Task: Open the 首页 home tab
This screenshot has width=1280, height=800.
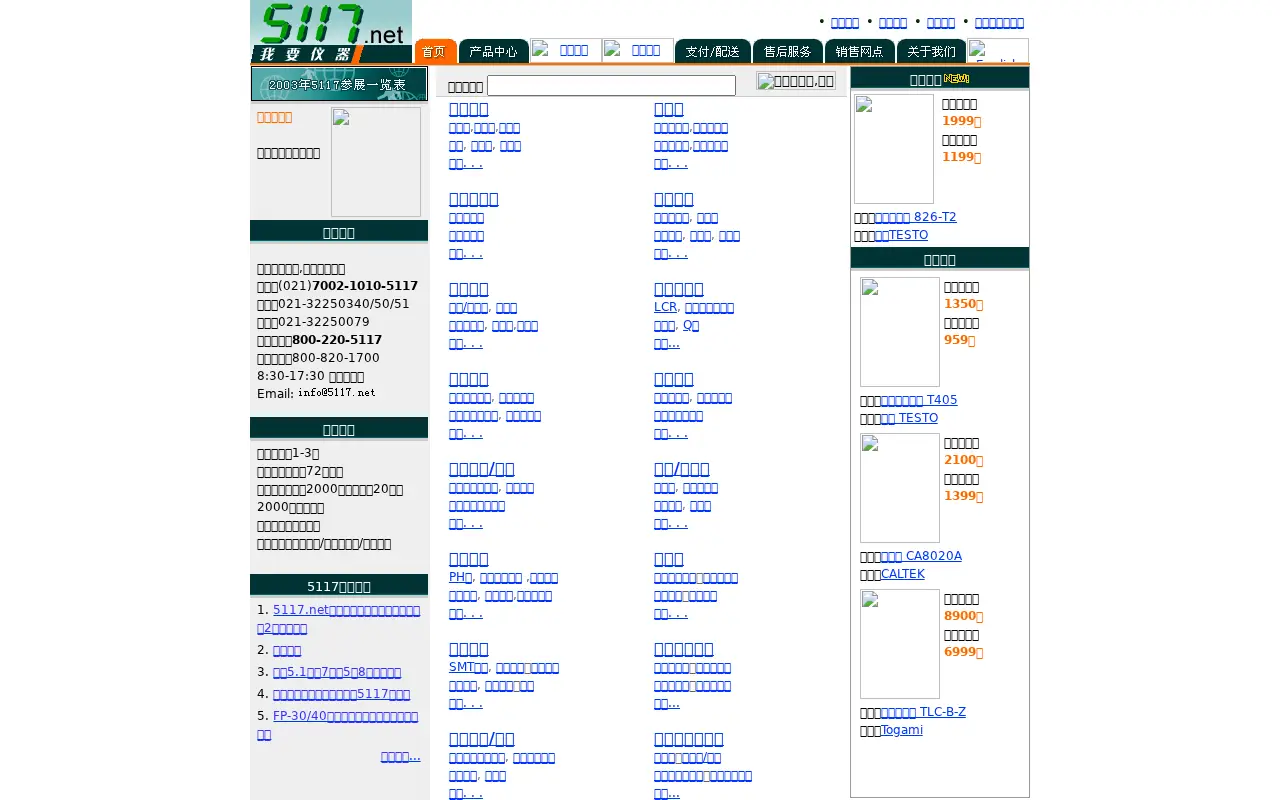Action: 436,51
